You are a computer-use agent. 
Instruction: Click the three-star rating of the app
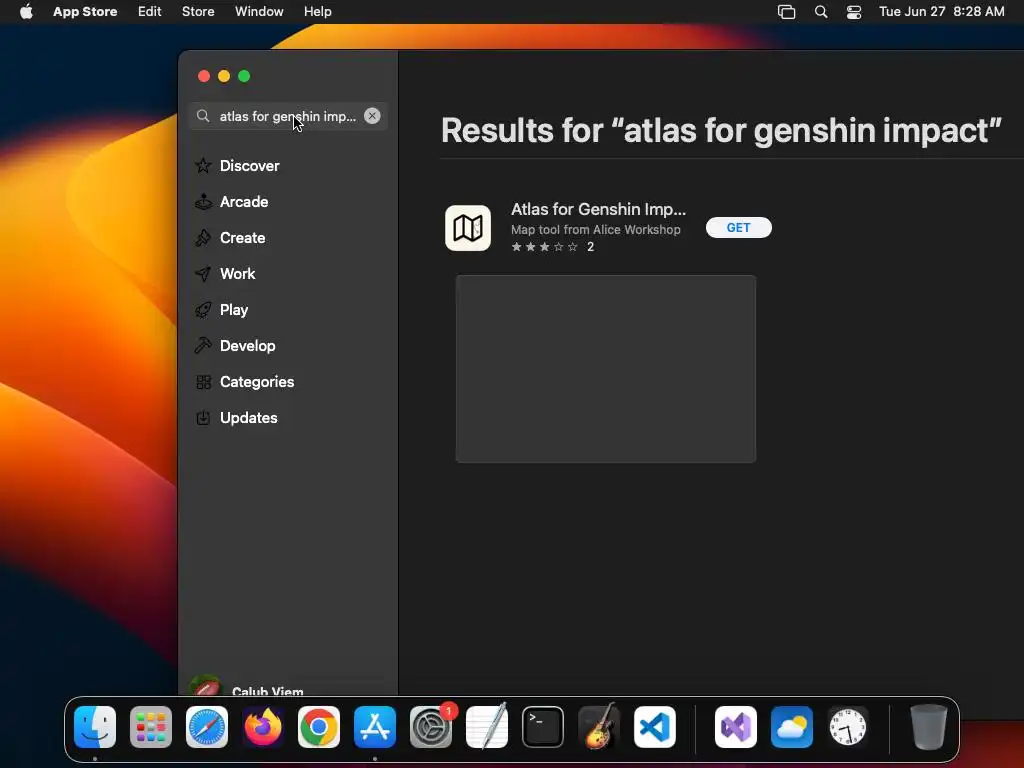pyautogui.click(x=545, y=247)
